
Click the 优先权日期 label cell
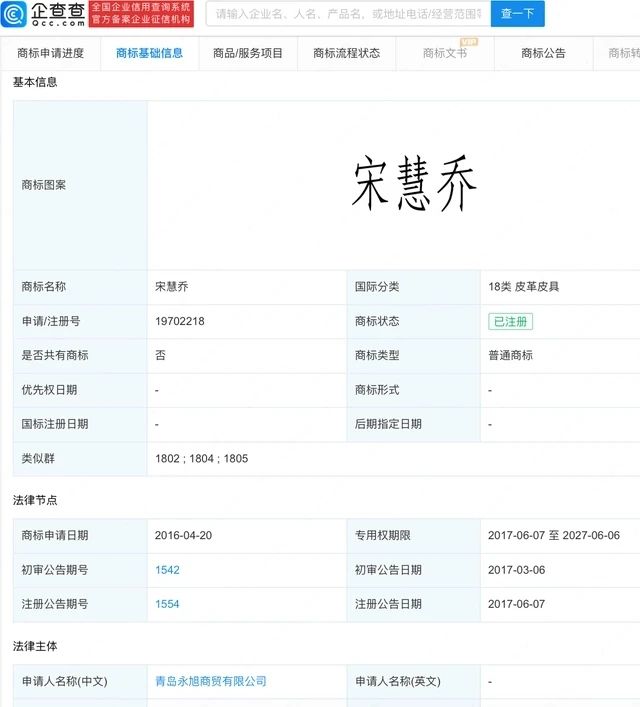point(80,390)
